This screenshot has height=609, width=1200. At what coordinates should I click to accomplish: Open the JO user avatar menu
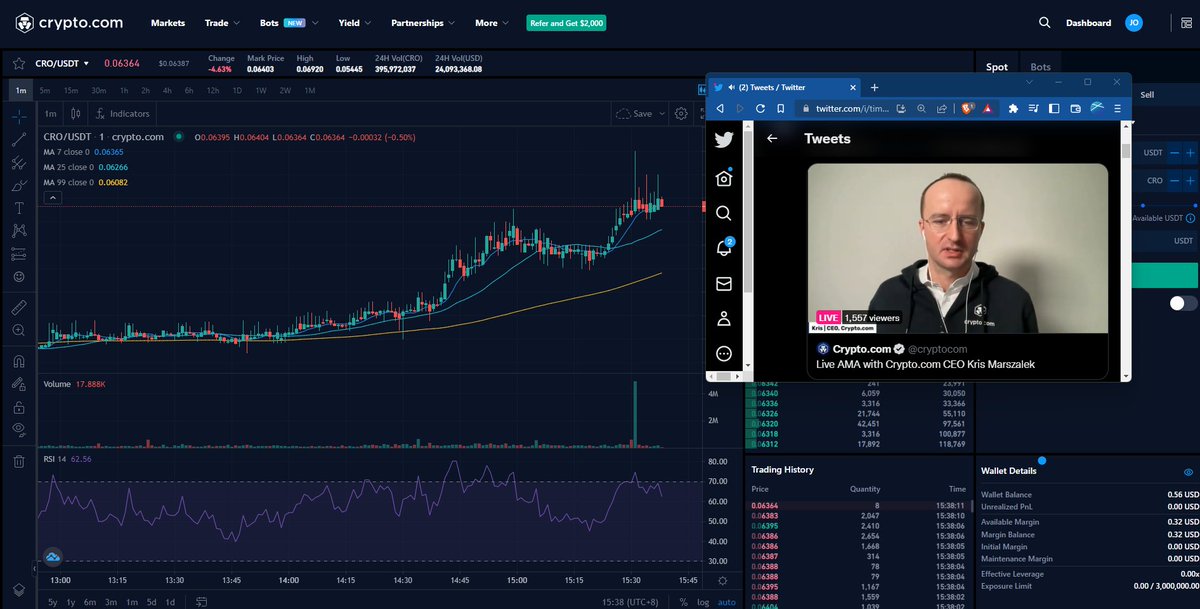click(1133, 22)
